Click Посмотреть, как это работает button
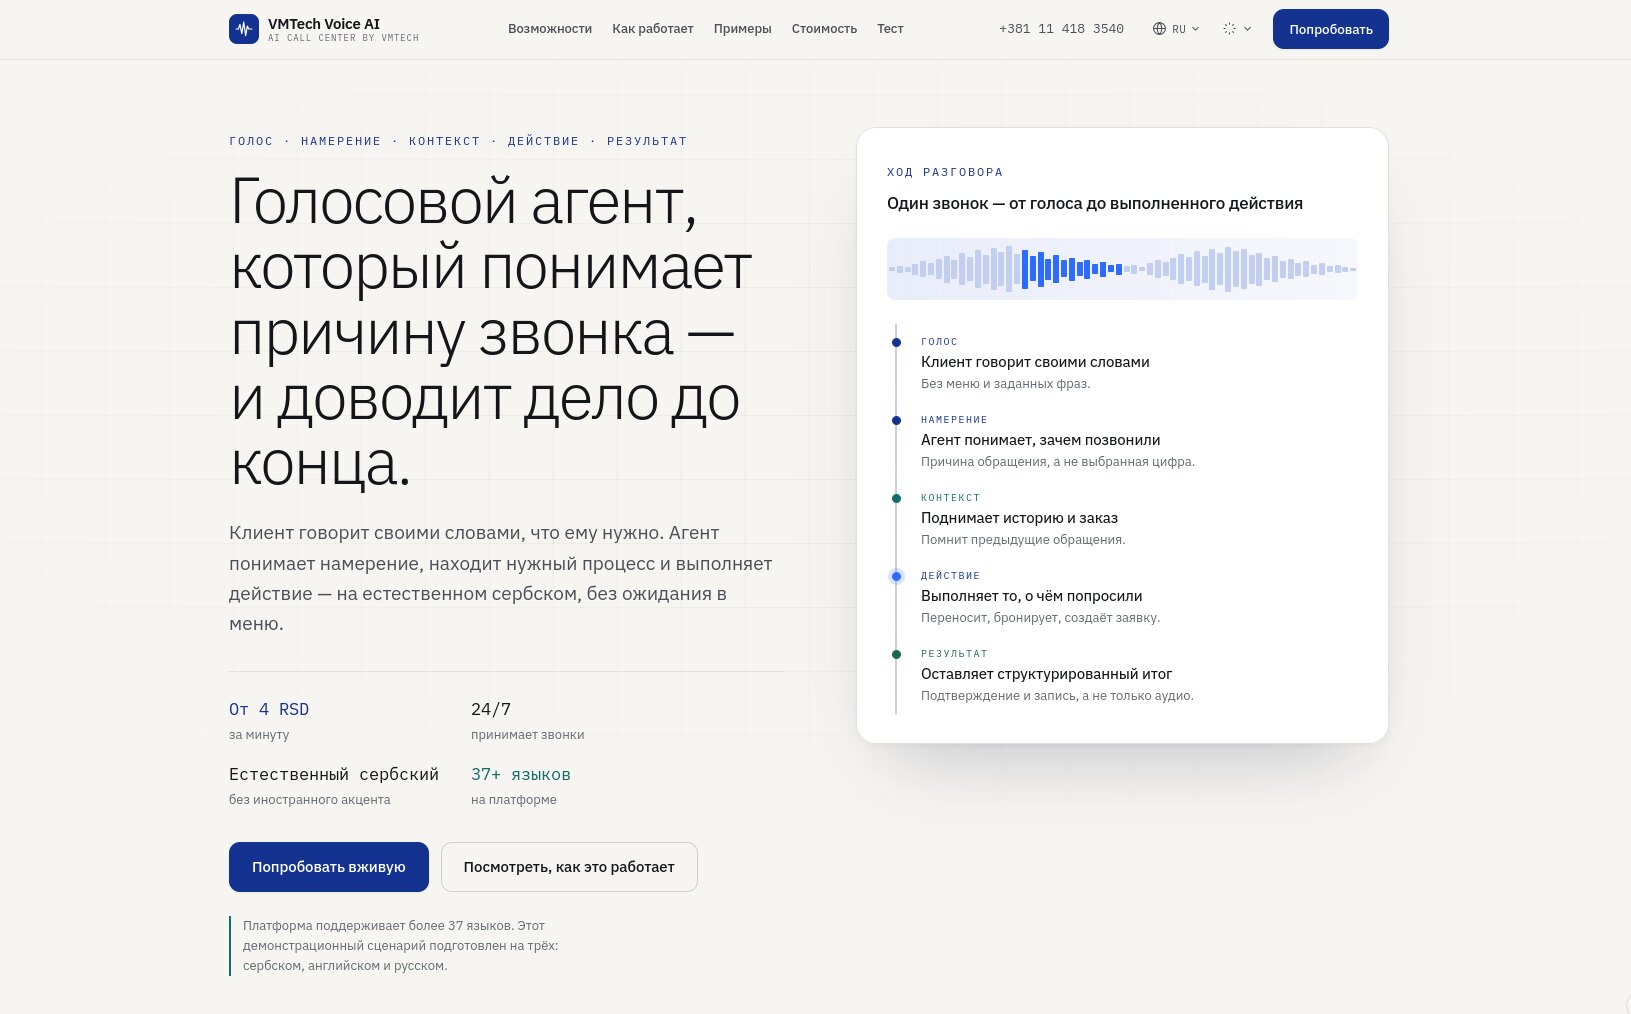 tap(569, 867)
